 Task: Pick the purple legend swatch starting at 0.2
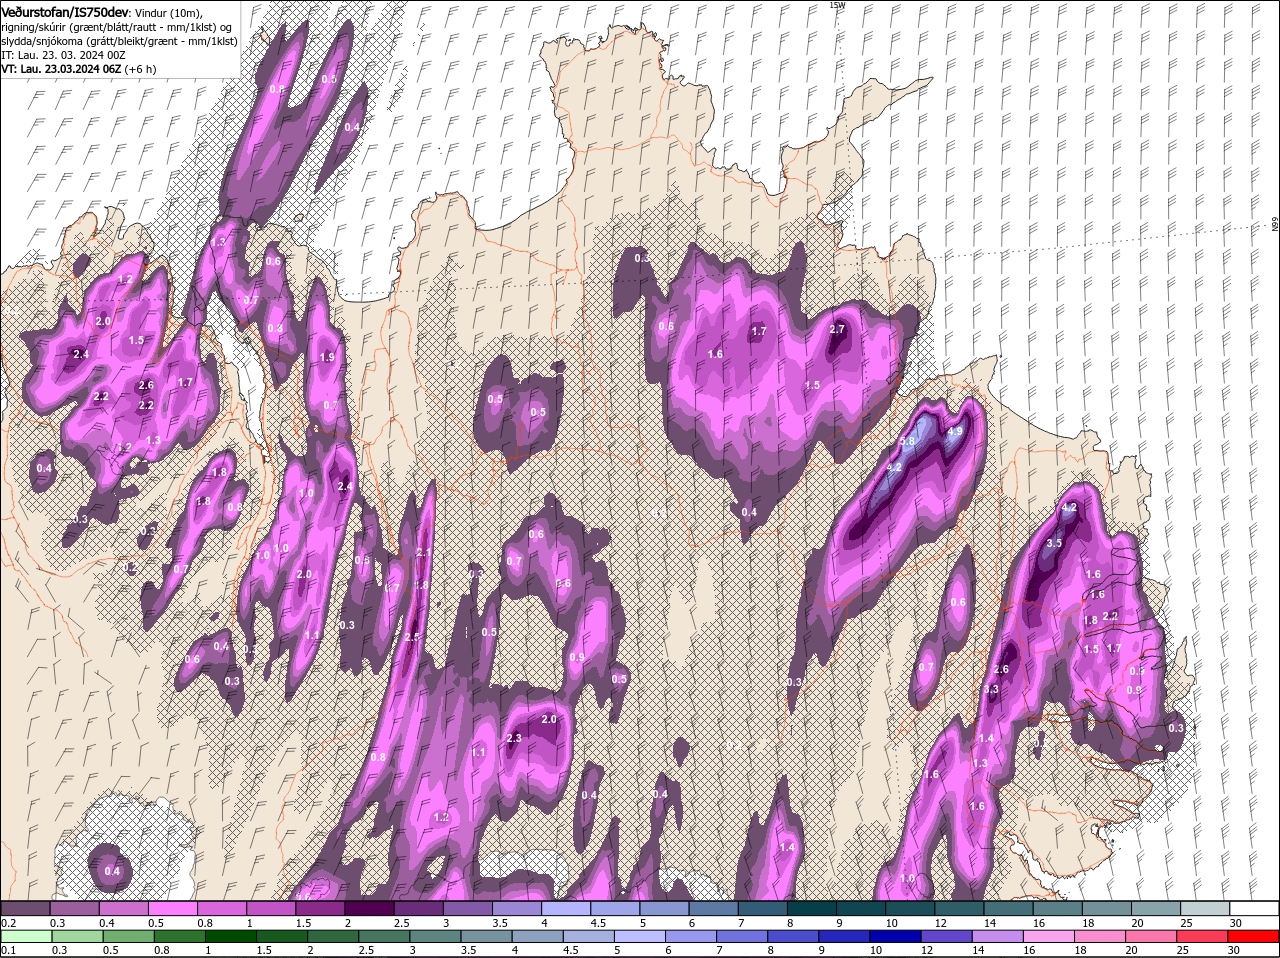pyautogui.click(x=25, y=908)
